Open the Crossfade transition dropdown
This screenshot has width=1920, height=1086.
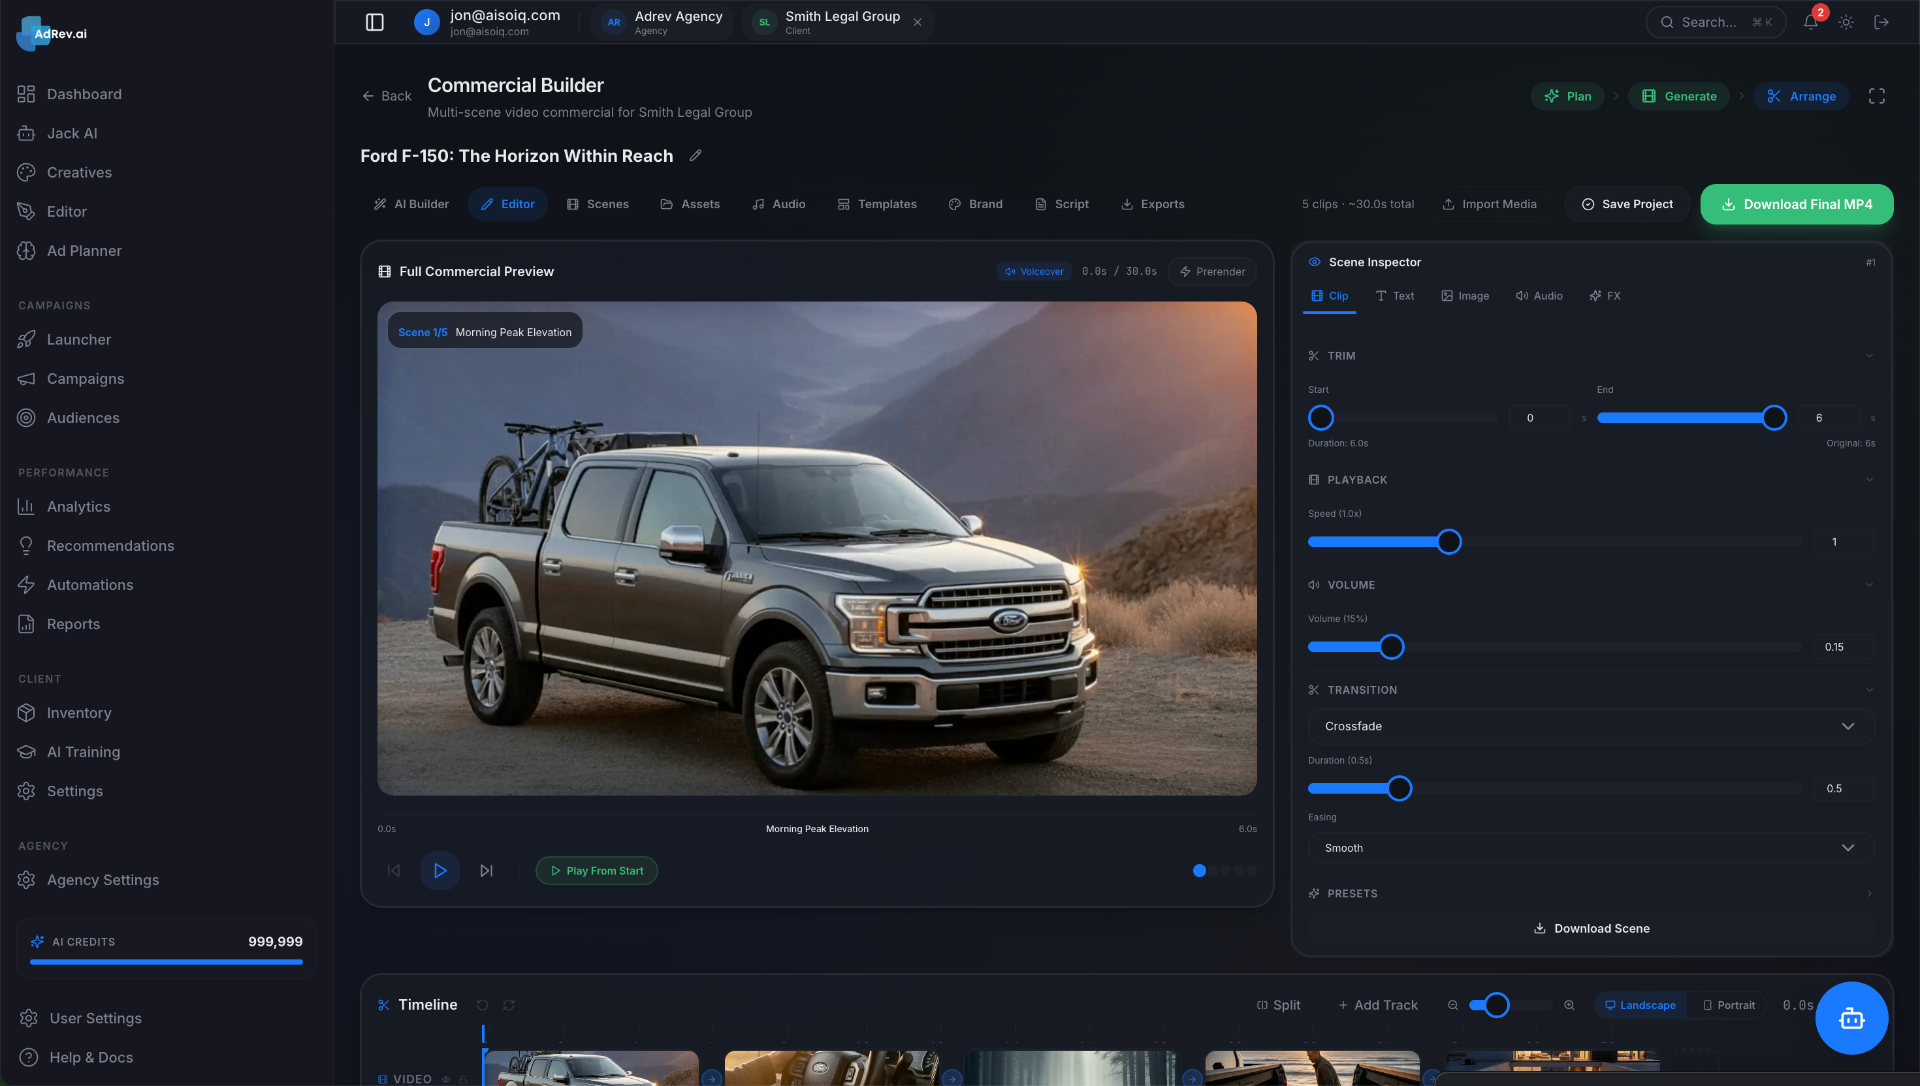pyautogui.click(x=1590, y=726)
